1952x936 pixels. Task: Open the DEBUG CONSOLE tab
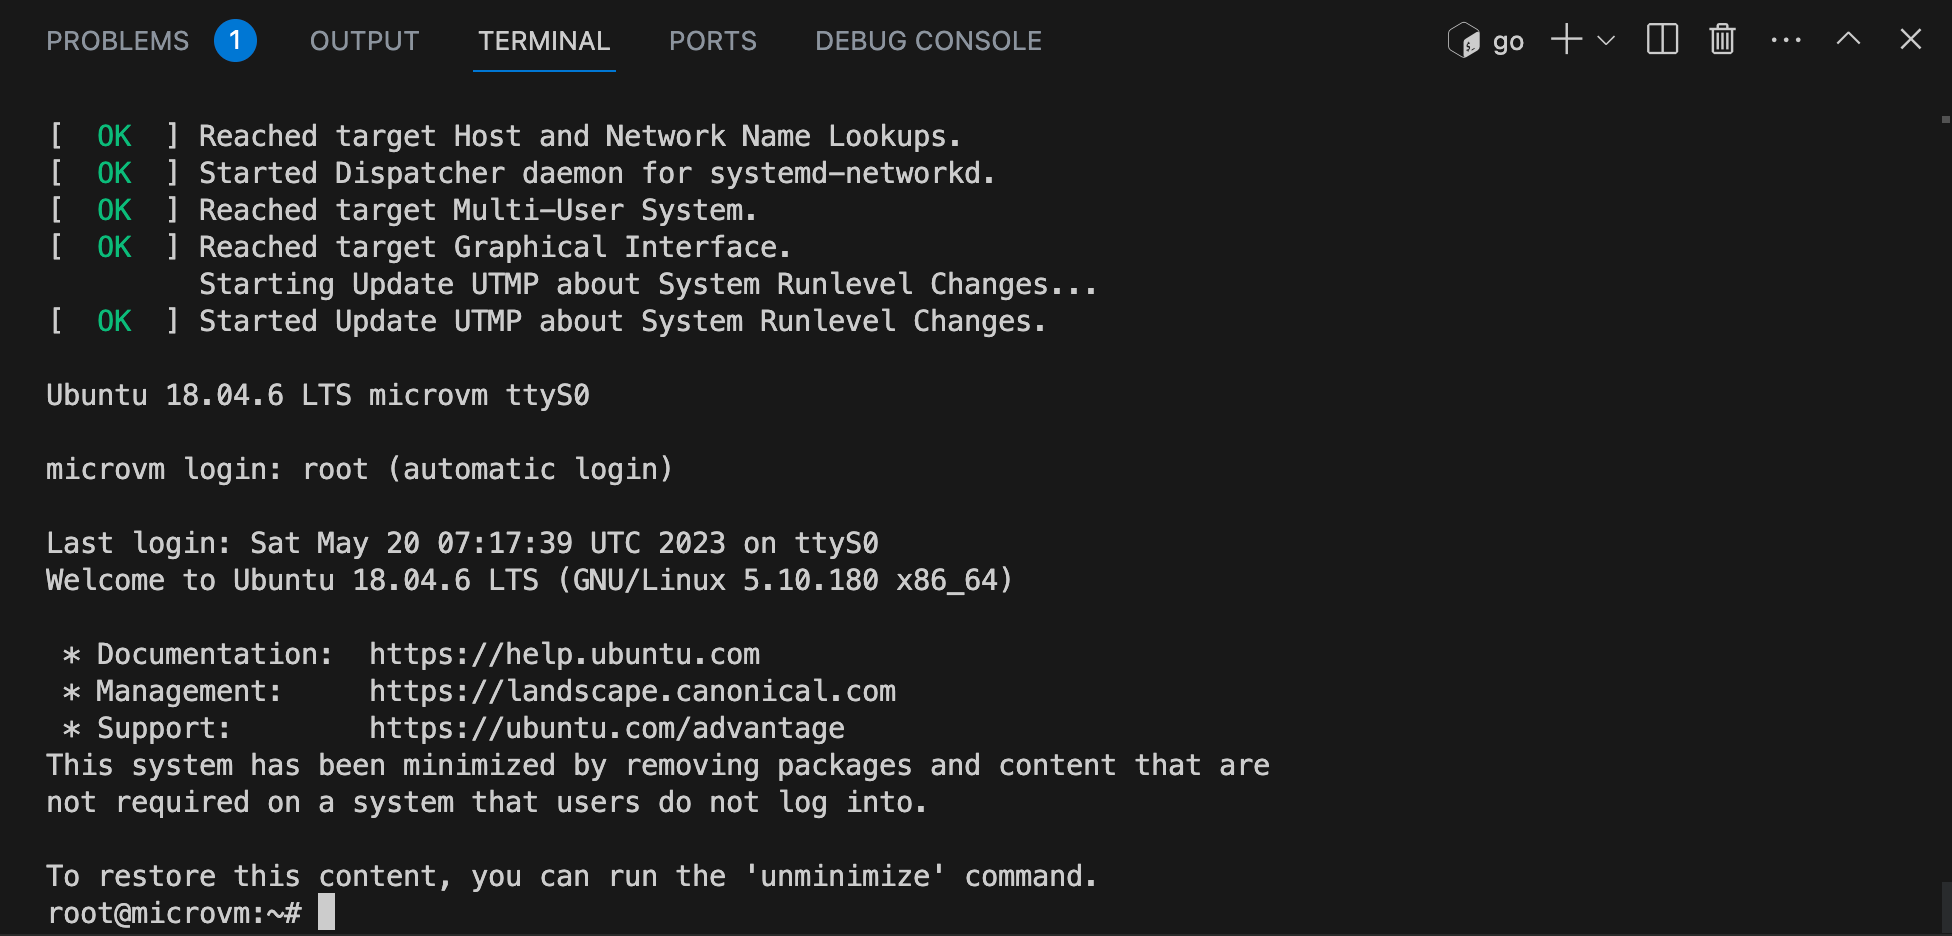(x=928, y=41)
